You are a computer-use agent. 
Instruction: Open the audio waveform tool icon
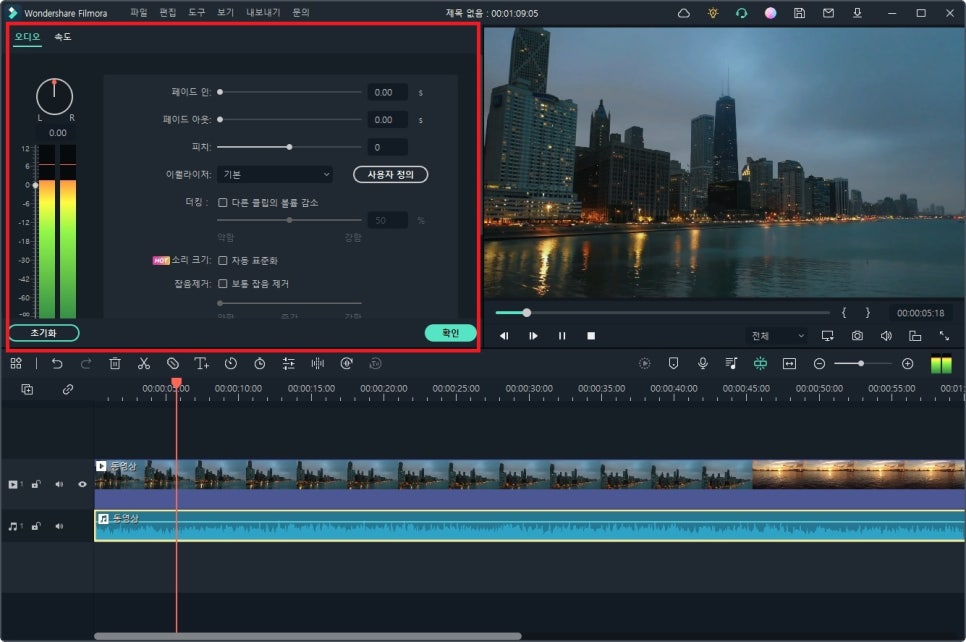click(x=317, y=364)
